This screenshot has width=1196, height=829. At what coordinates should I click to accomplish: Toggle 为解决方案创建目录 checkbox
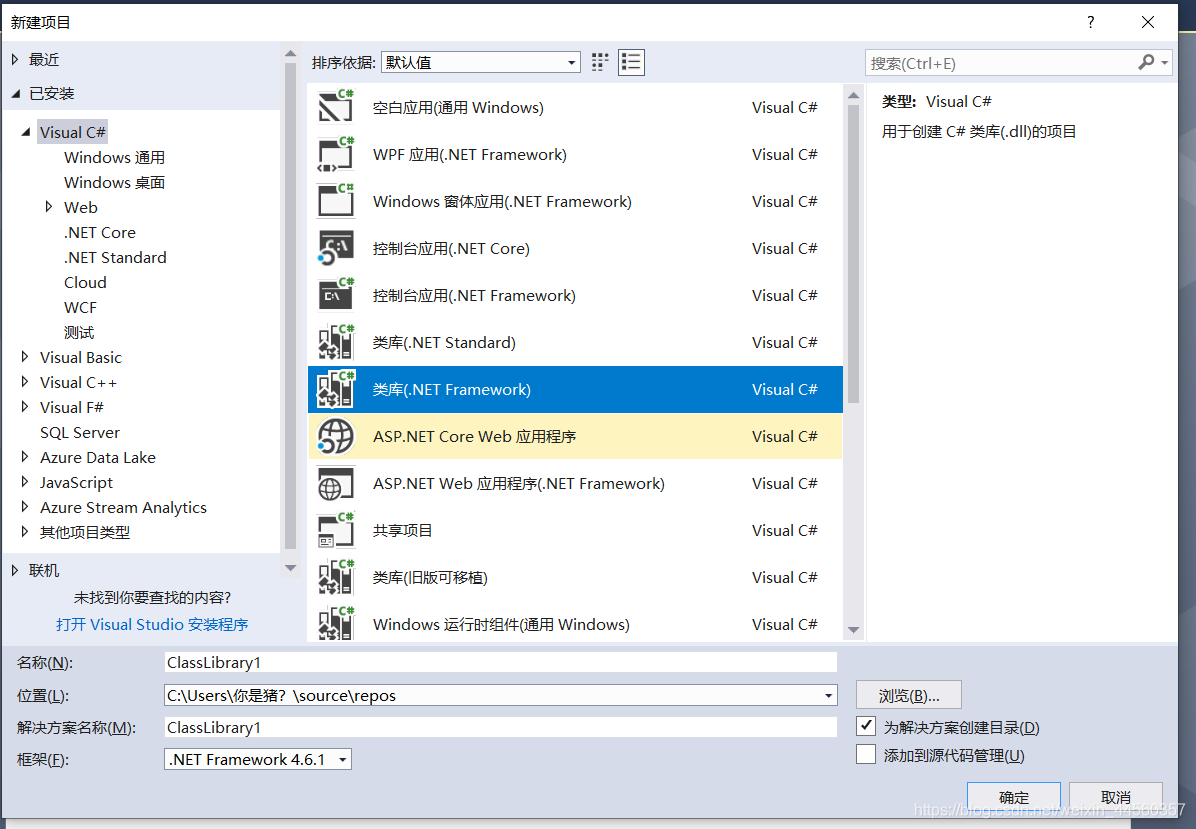click(866, 725)
